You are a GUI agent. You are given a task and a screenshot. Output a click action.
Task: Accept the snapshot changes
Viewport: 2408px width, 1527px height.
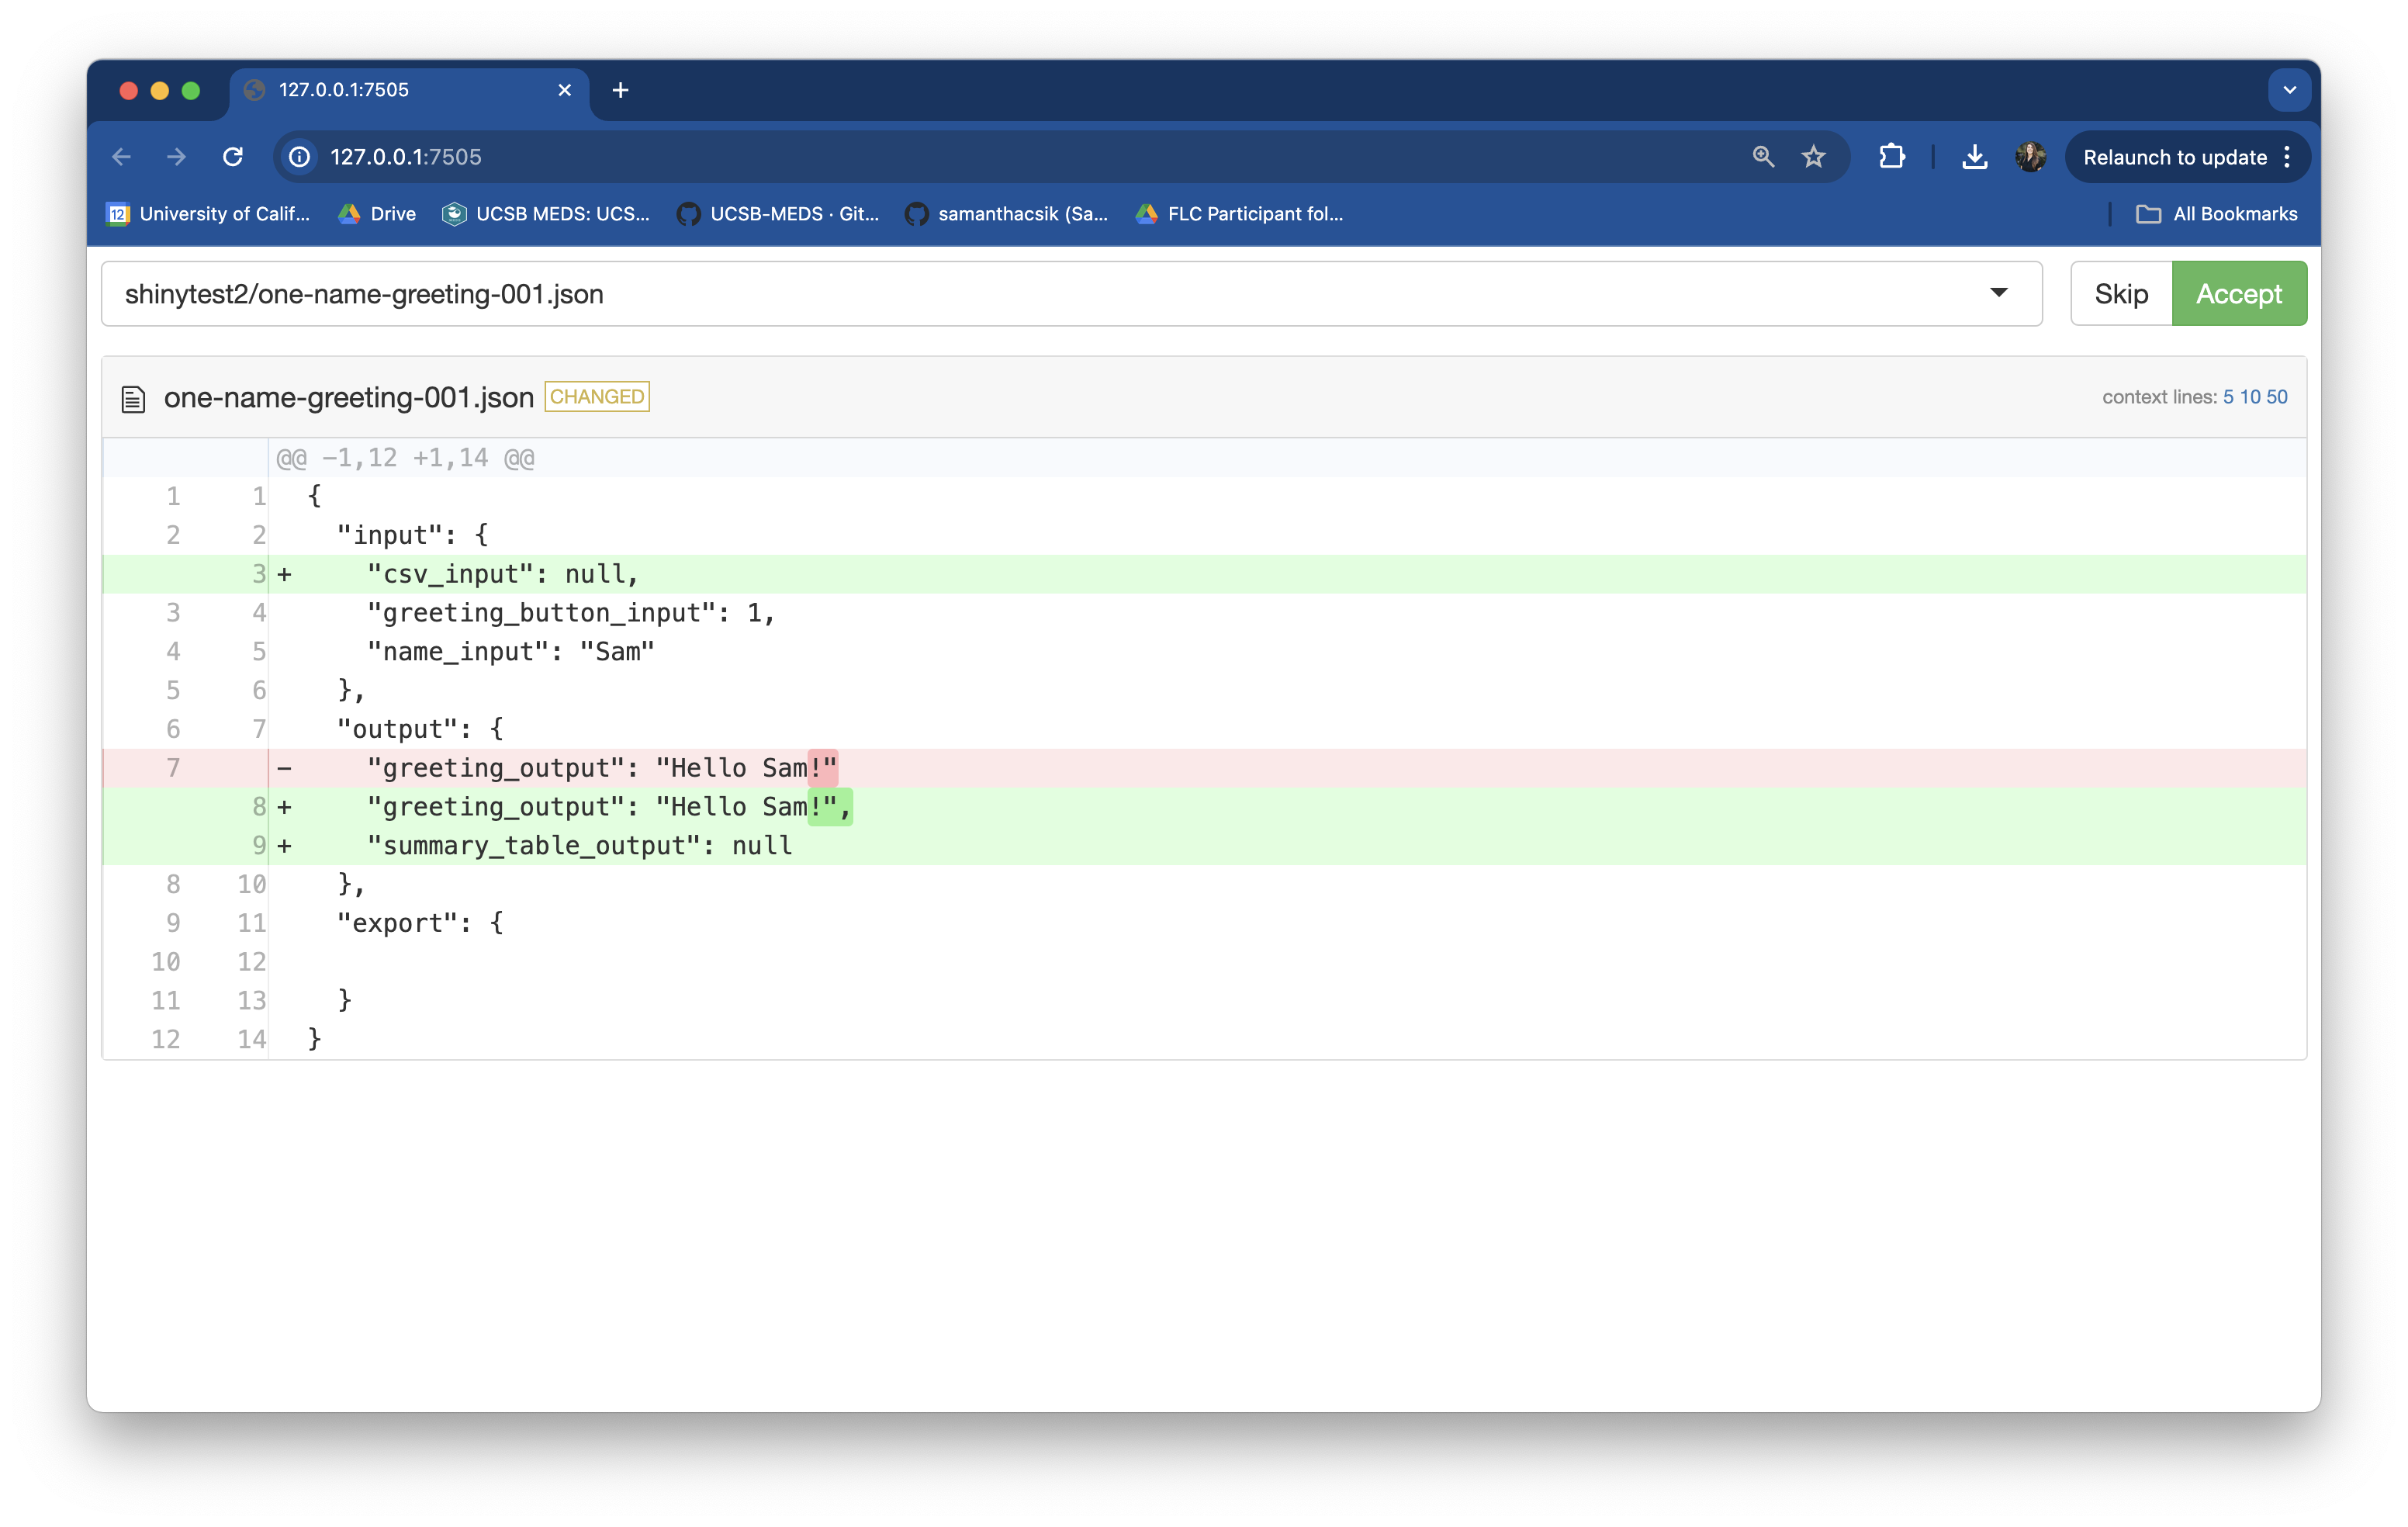(2238, 294)
